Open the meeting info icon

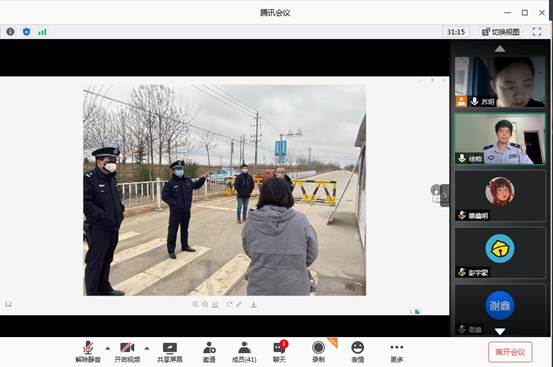point(10,32)
